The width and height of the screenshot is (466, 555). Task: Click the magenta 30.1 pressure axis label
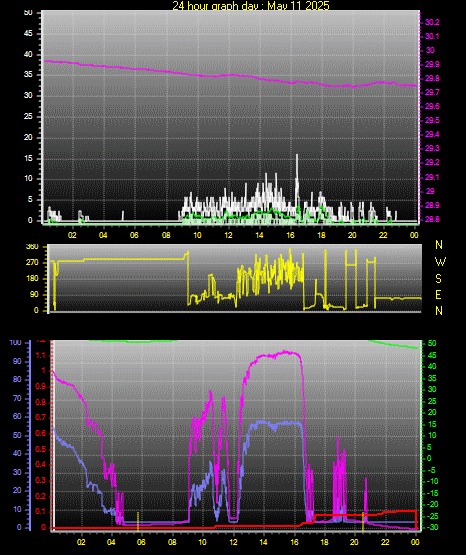(x=432, y=36)
